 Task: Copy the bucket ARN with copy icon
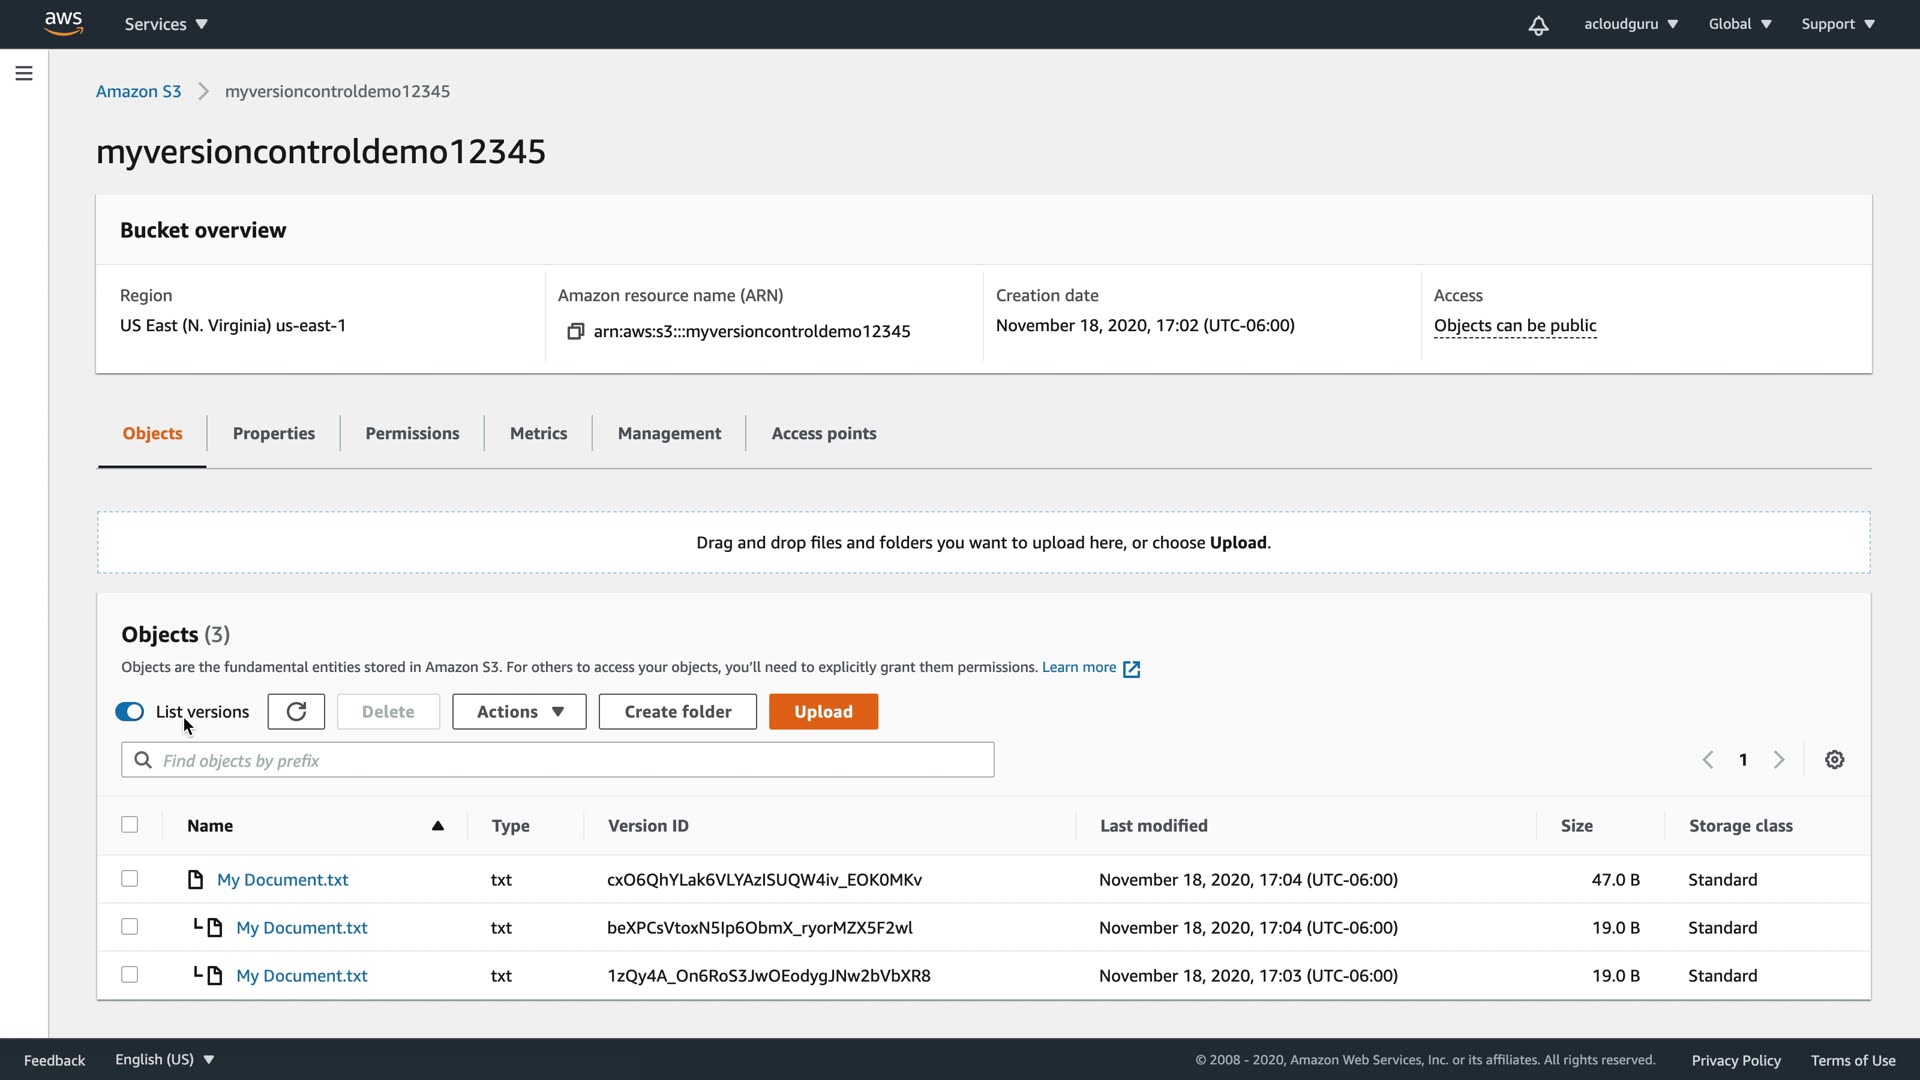(575, 331)
